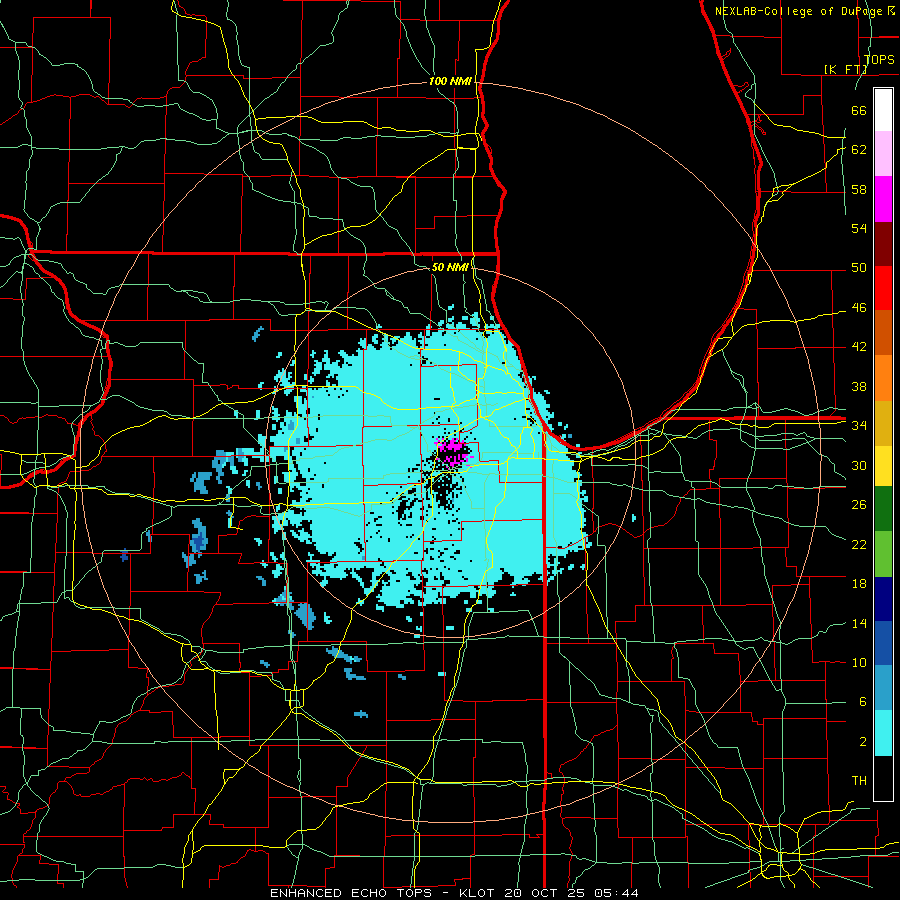This screenshot has height=900, width=900.
Task: Click the "34" legend value
Action: 859,425
